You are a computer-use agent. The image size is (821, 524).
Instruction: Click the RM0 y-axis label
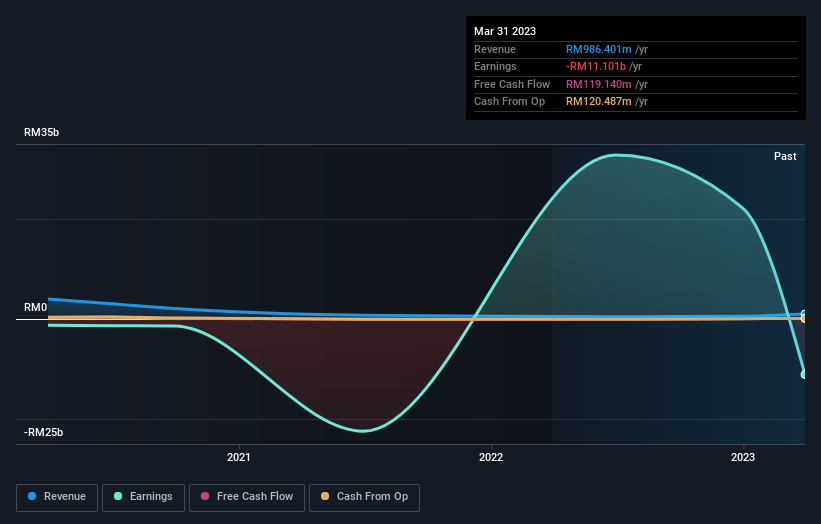click(36, 307)
